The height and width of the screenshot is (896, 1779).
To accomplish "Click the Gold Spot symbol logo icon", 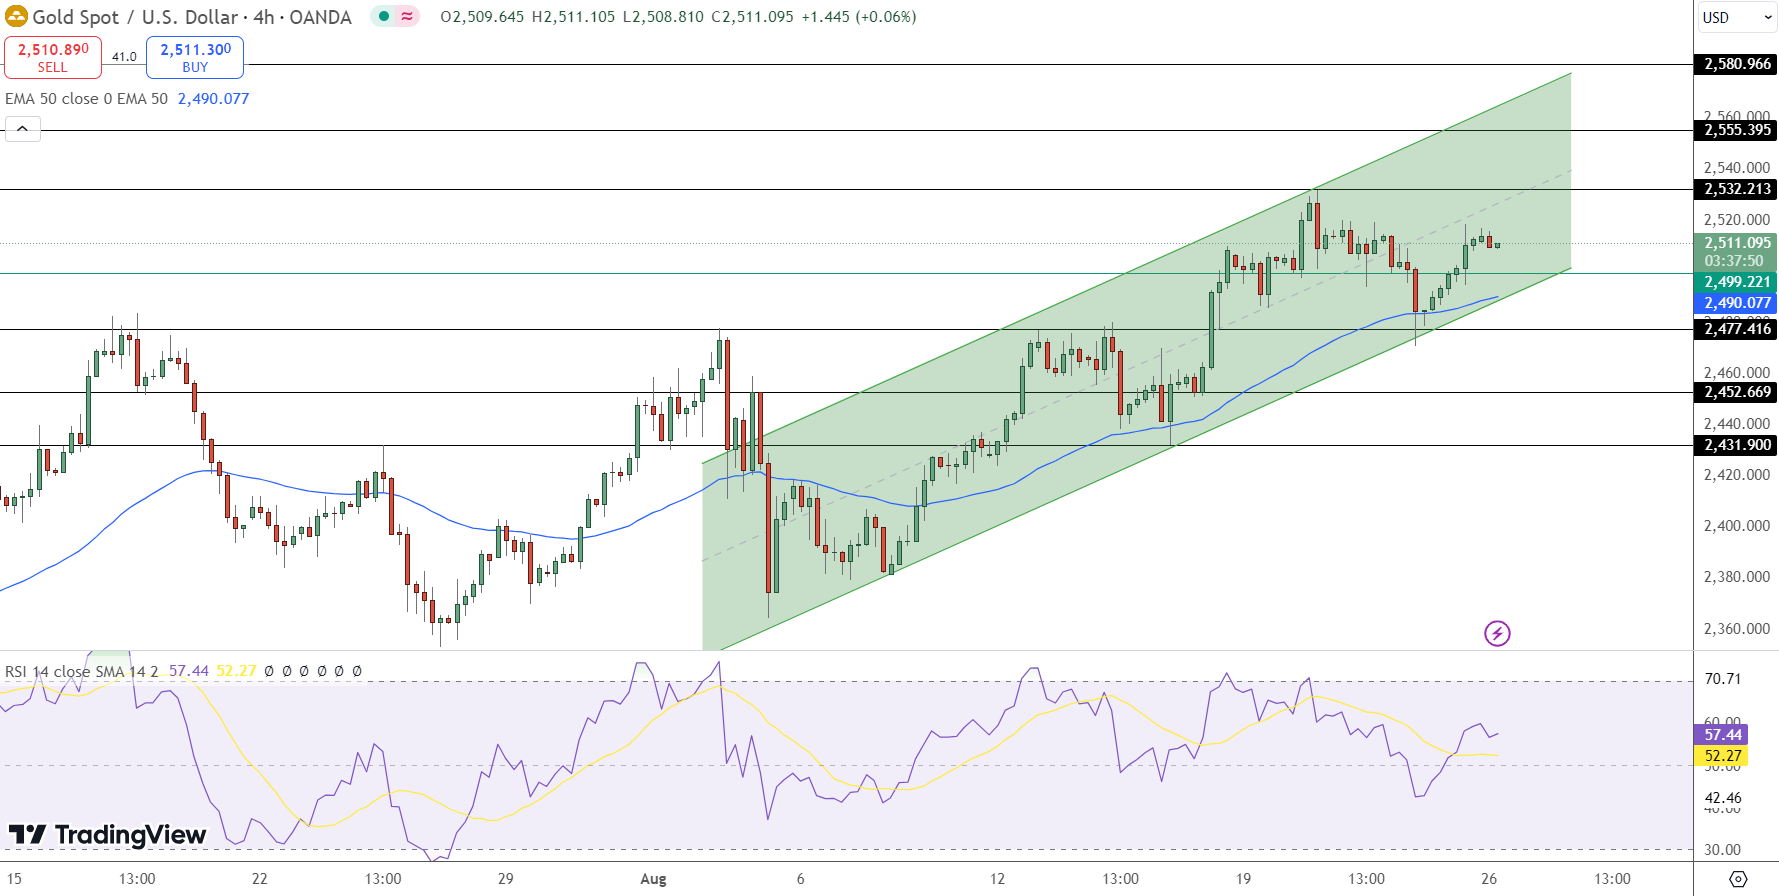I will 16,17.
